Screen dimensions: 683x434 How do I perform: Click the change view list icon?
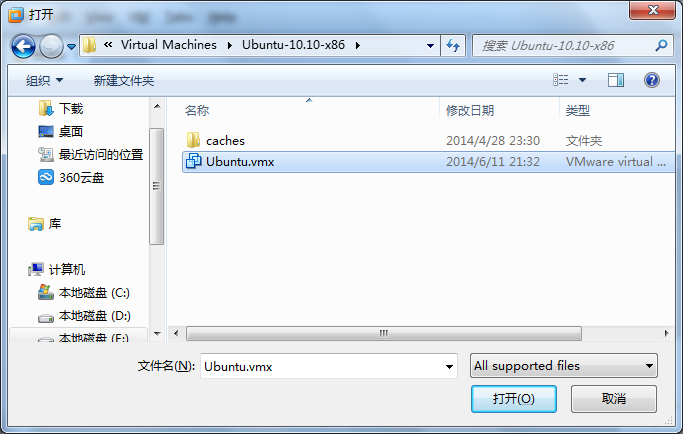click(x=561, y=80)
